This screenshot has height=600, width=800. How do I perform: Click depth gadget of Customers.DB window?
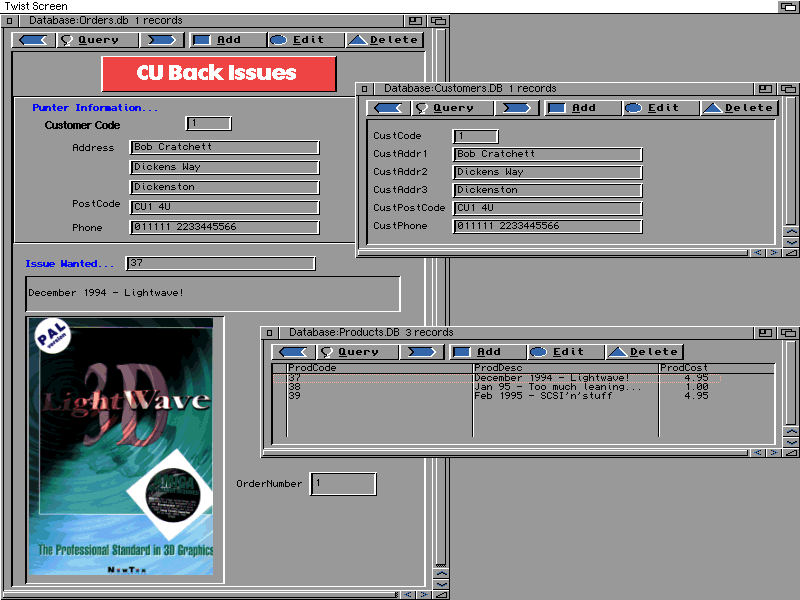tap(788, 89)
